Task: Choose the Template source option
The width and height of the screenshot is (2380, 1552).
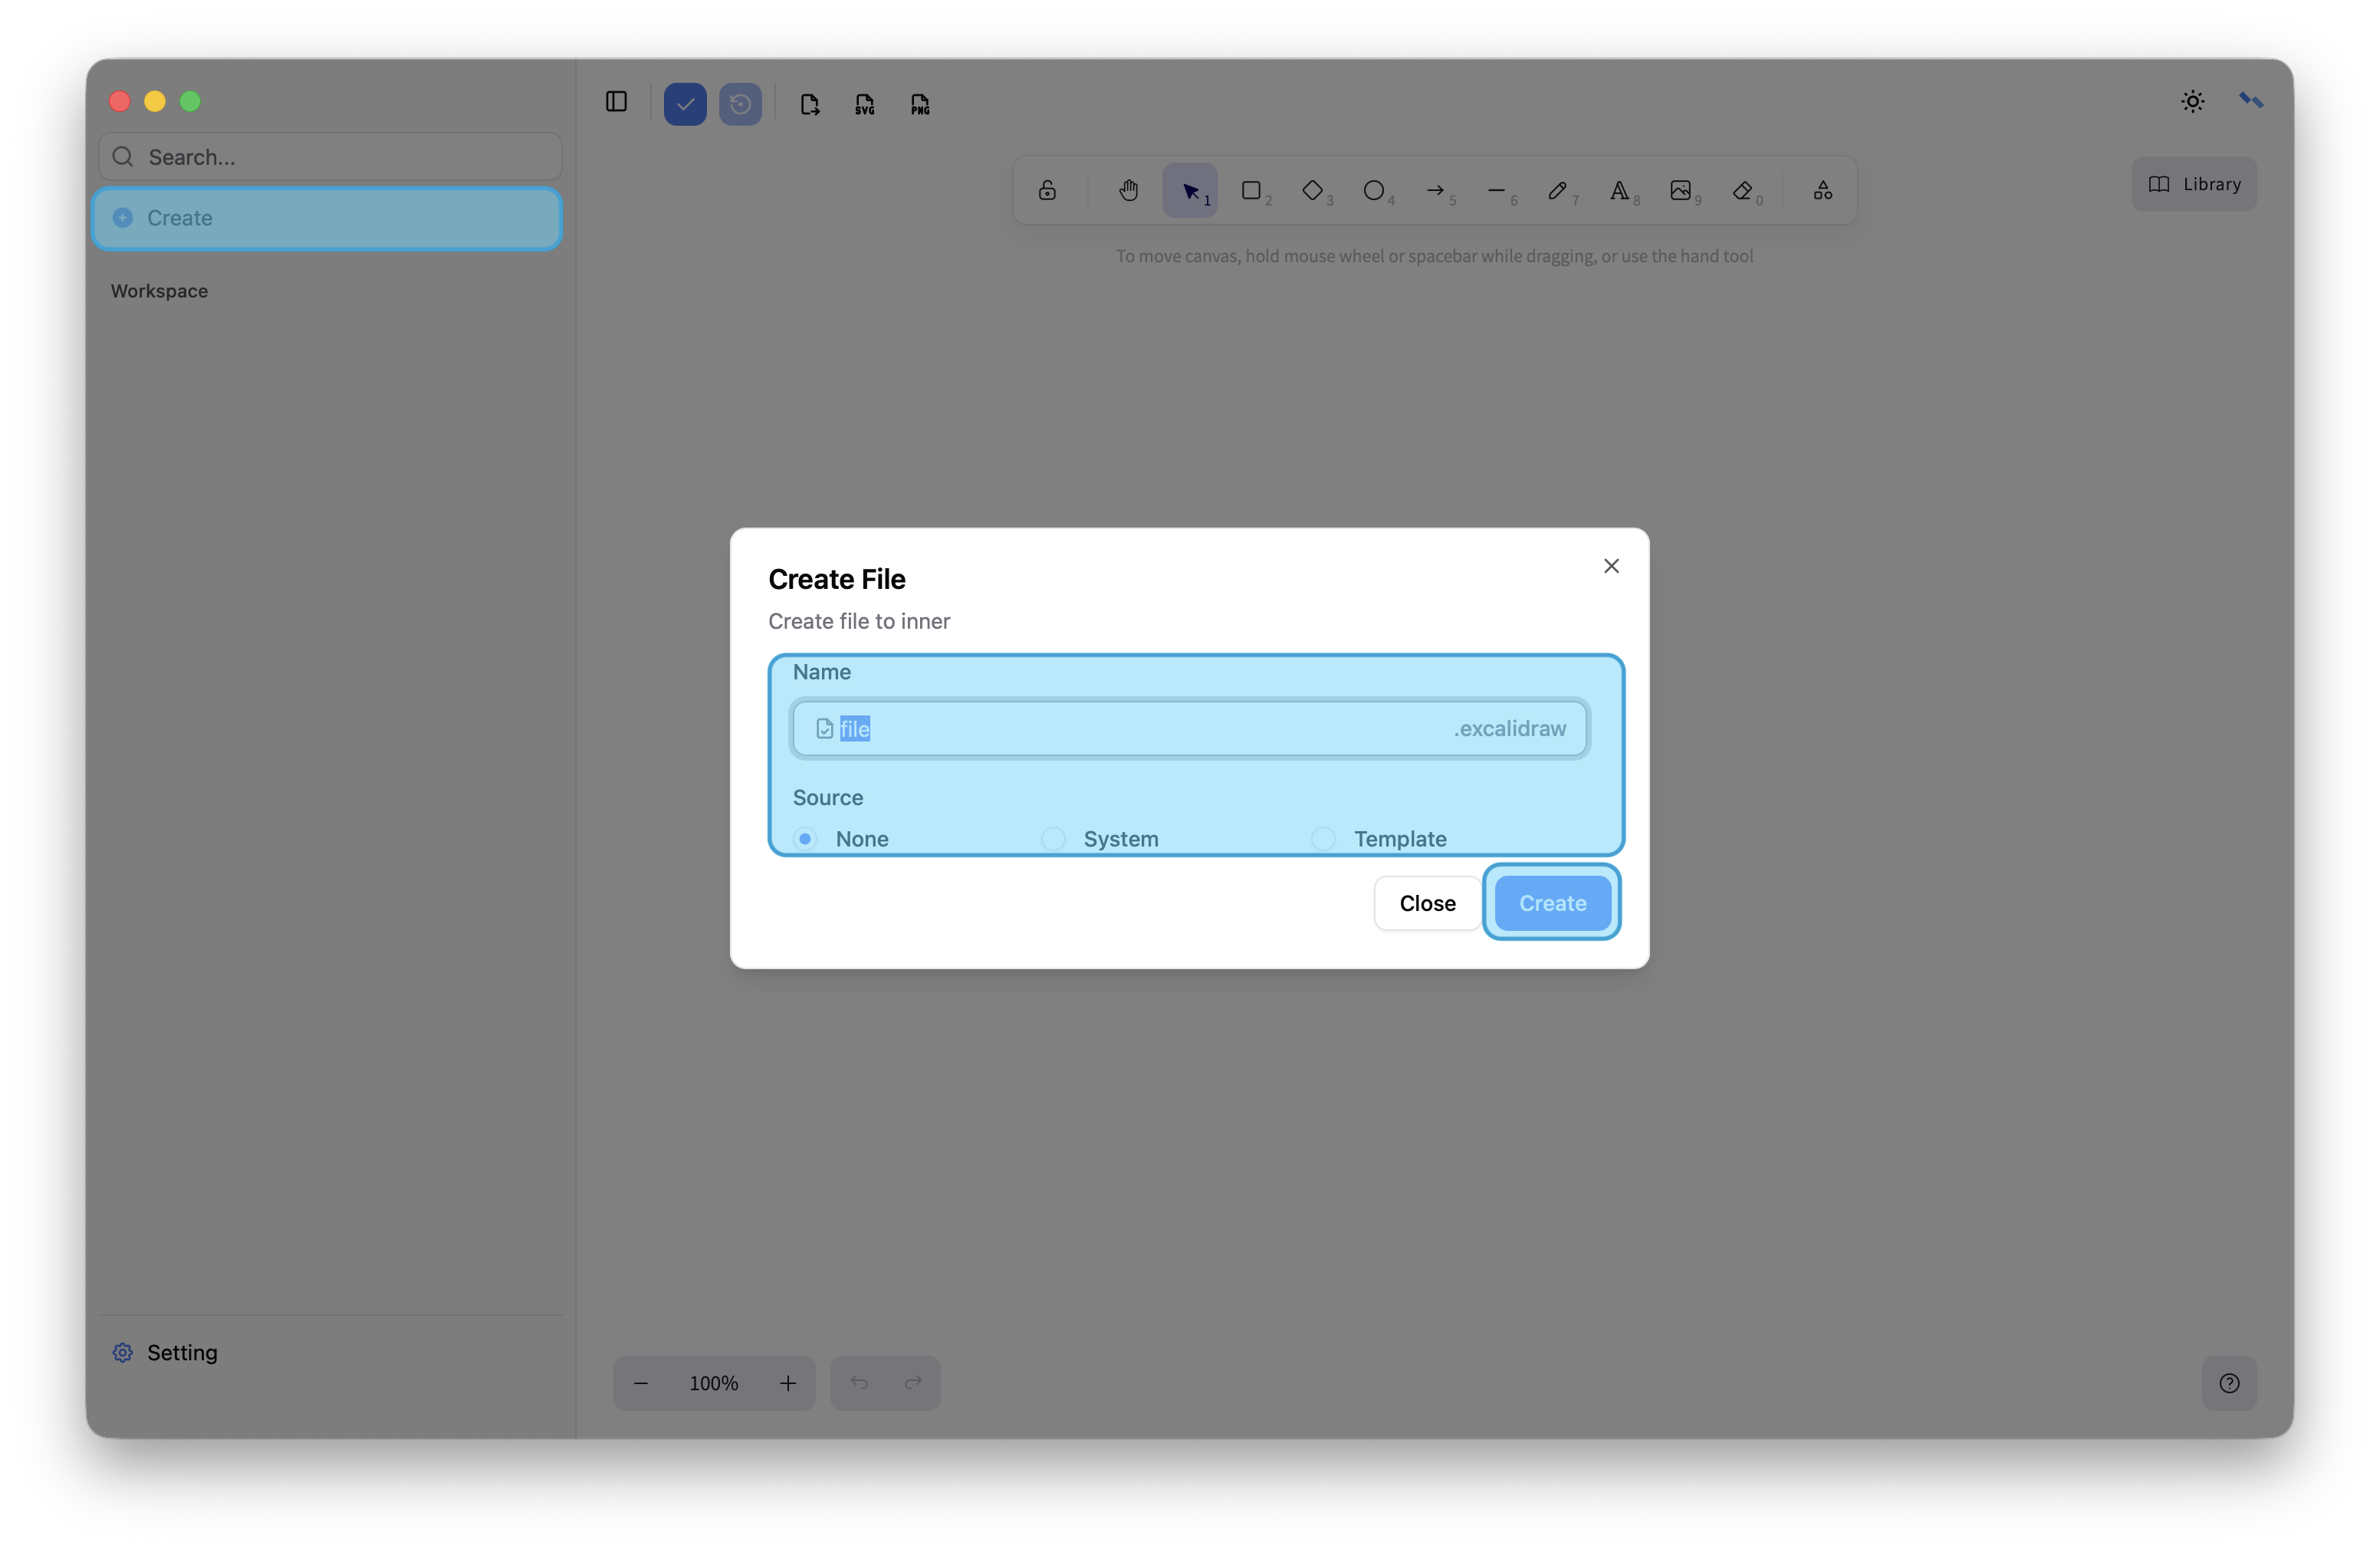Action: pyautogui.click(x=1323, y=838)
